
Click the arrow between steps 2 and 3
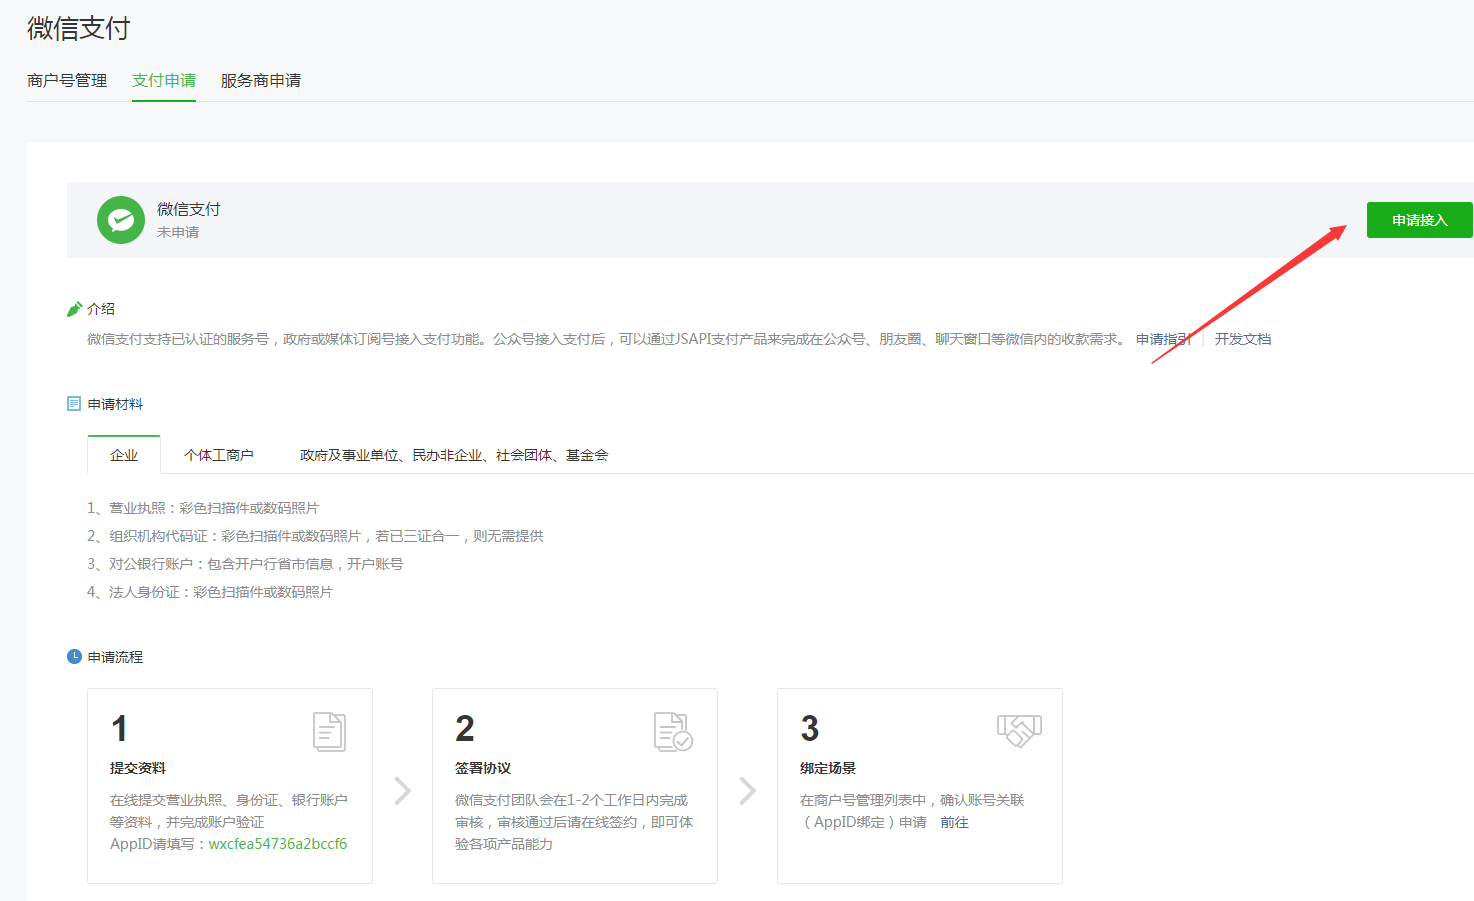748,791
